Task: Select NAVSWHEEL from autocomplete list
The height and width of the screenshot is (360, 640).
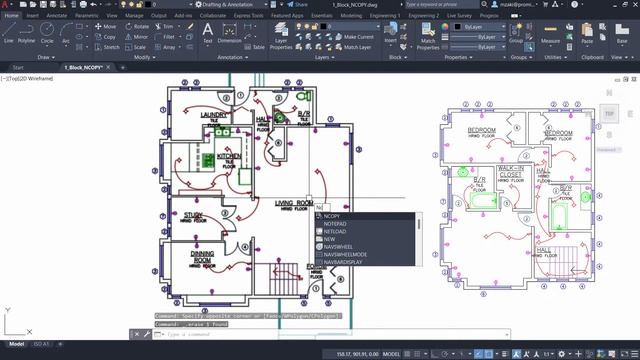Action: pos(365,247)
